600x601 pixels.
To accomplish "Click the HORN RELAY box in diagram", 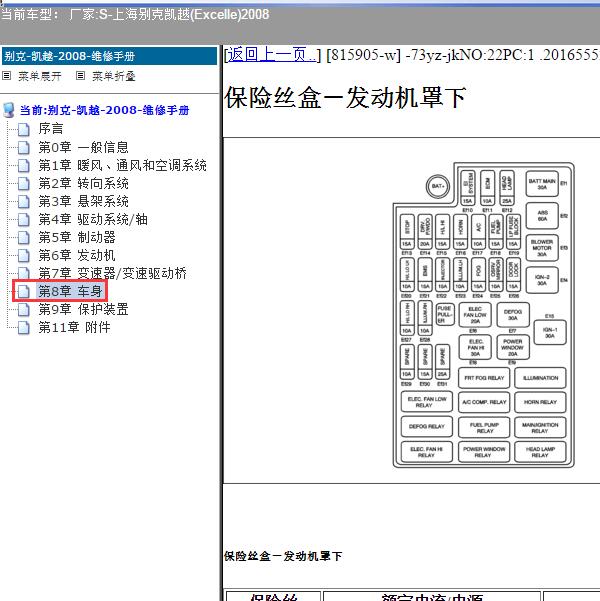I will click(540, 402).
